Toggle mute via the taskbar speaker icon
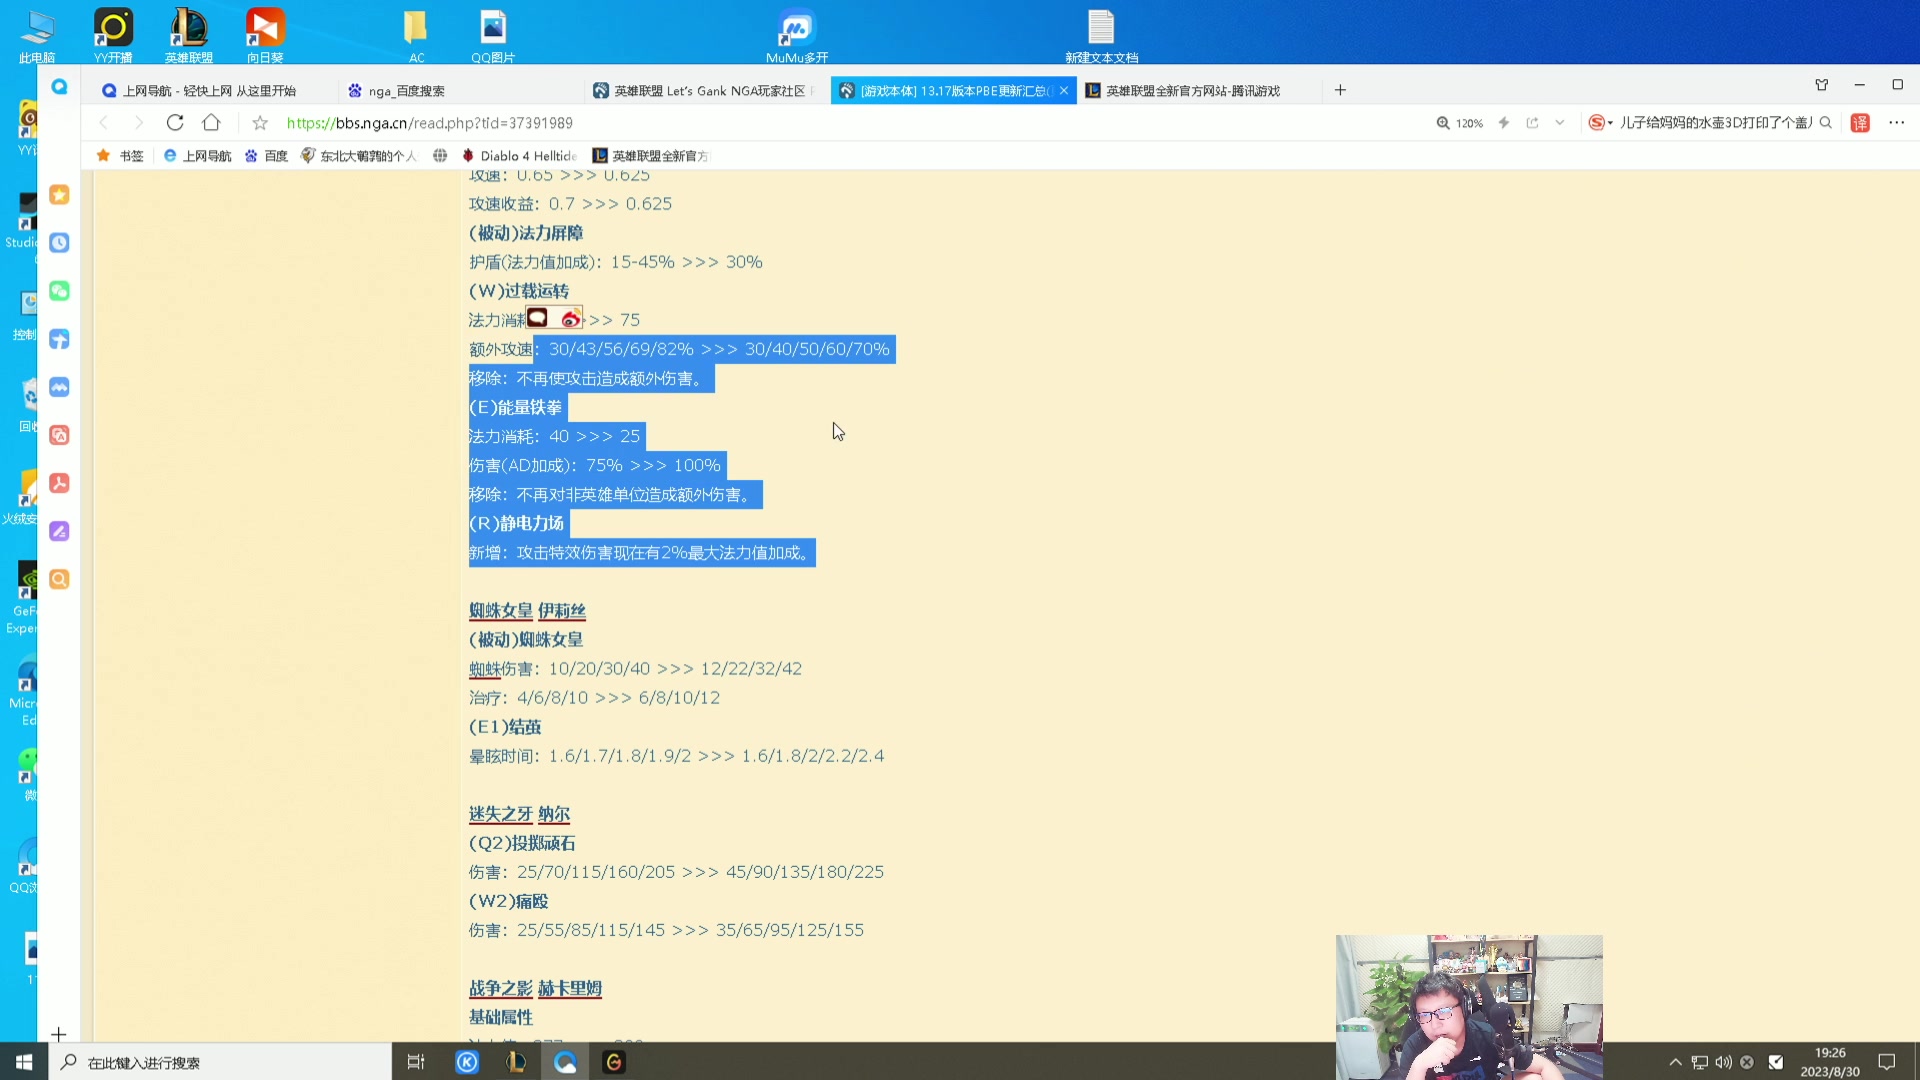This screenshot has width=1920, height=1080. pos(1723,1063)
